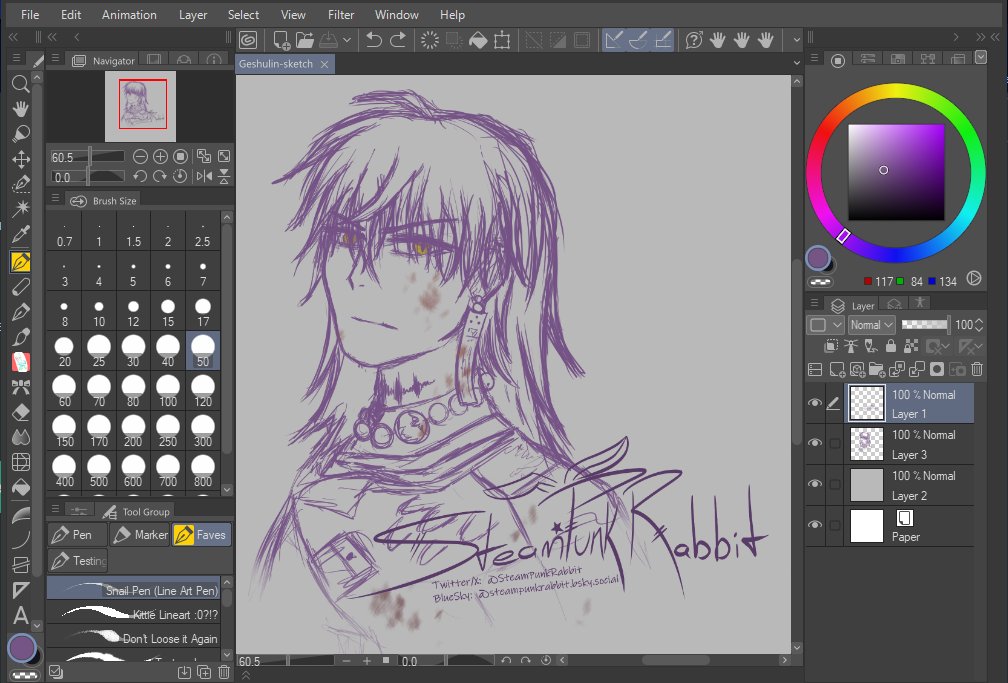Image resolution: width=1008 pixels, height=683 pixels.
Task: Select brush size 50 preset
Action: coord(202,351)
